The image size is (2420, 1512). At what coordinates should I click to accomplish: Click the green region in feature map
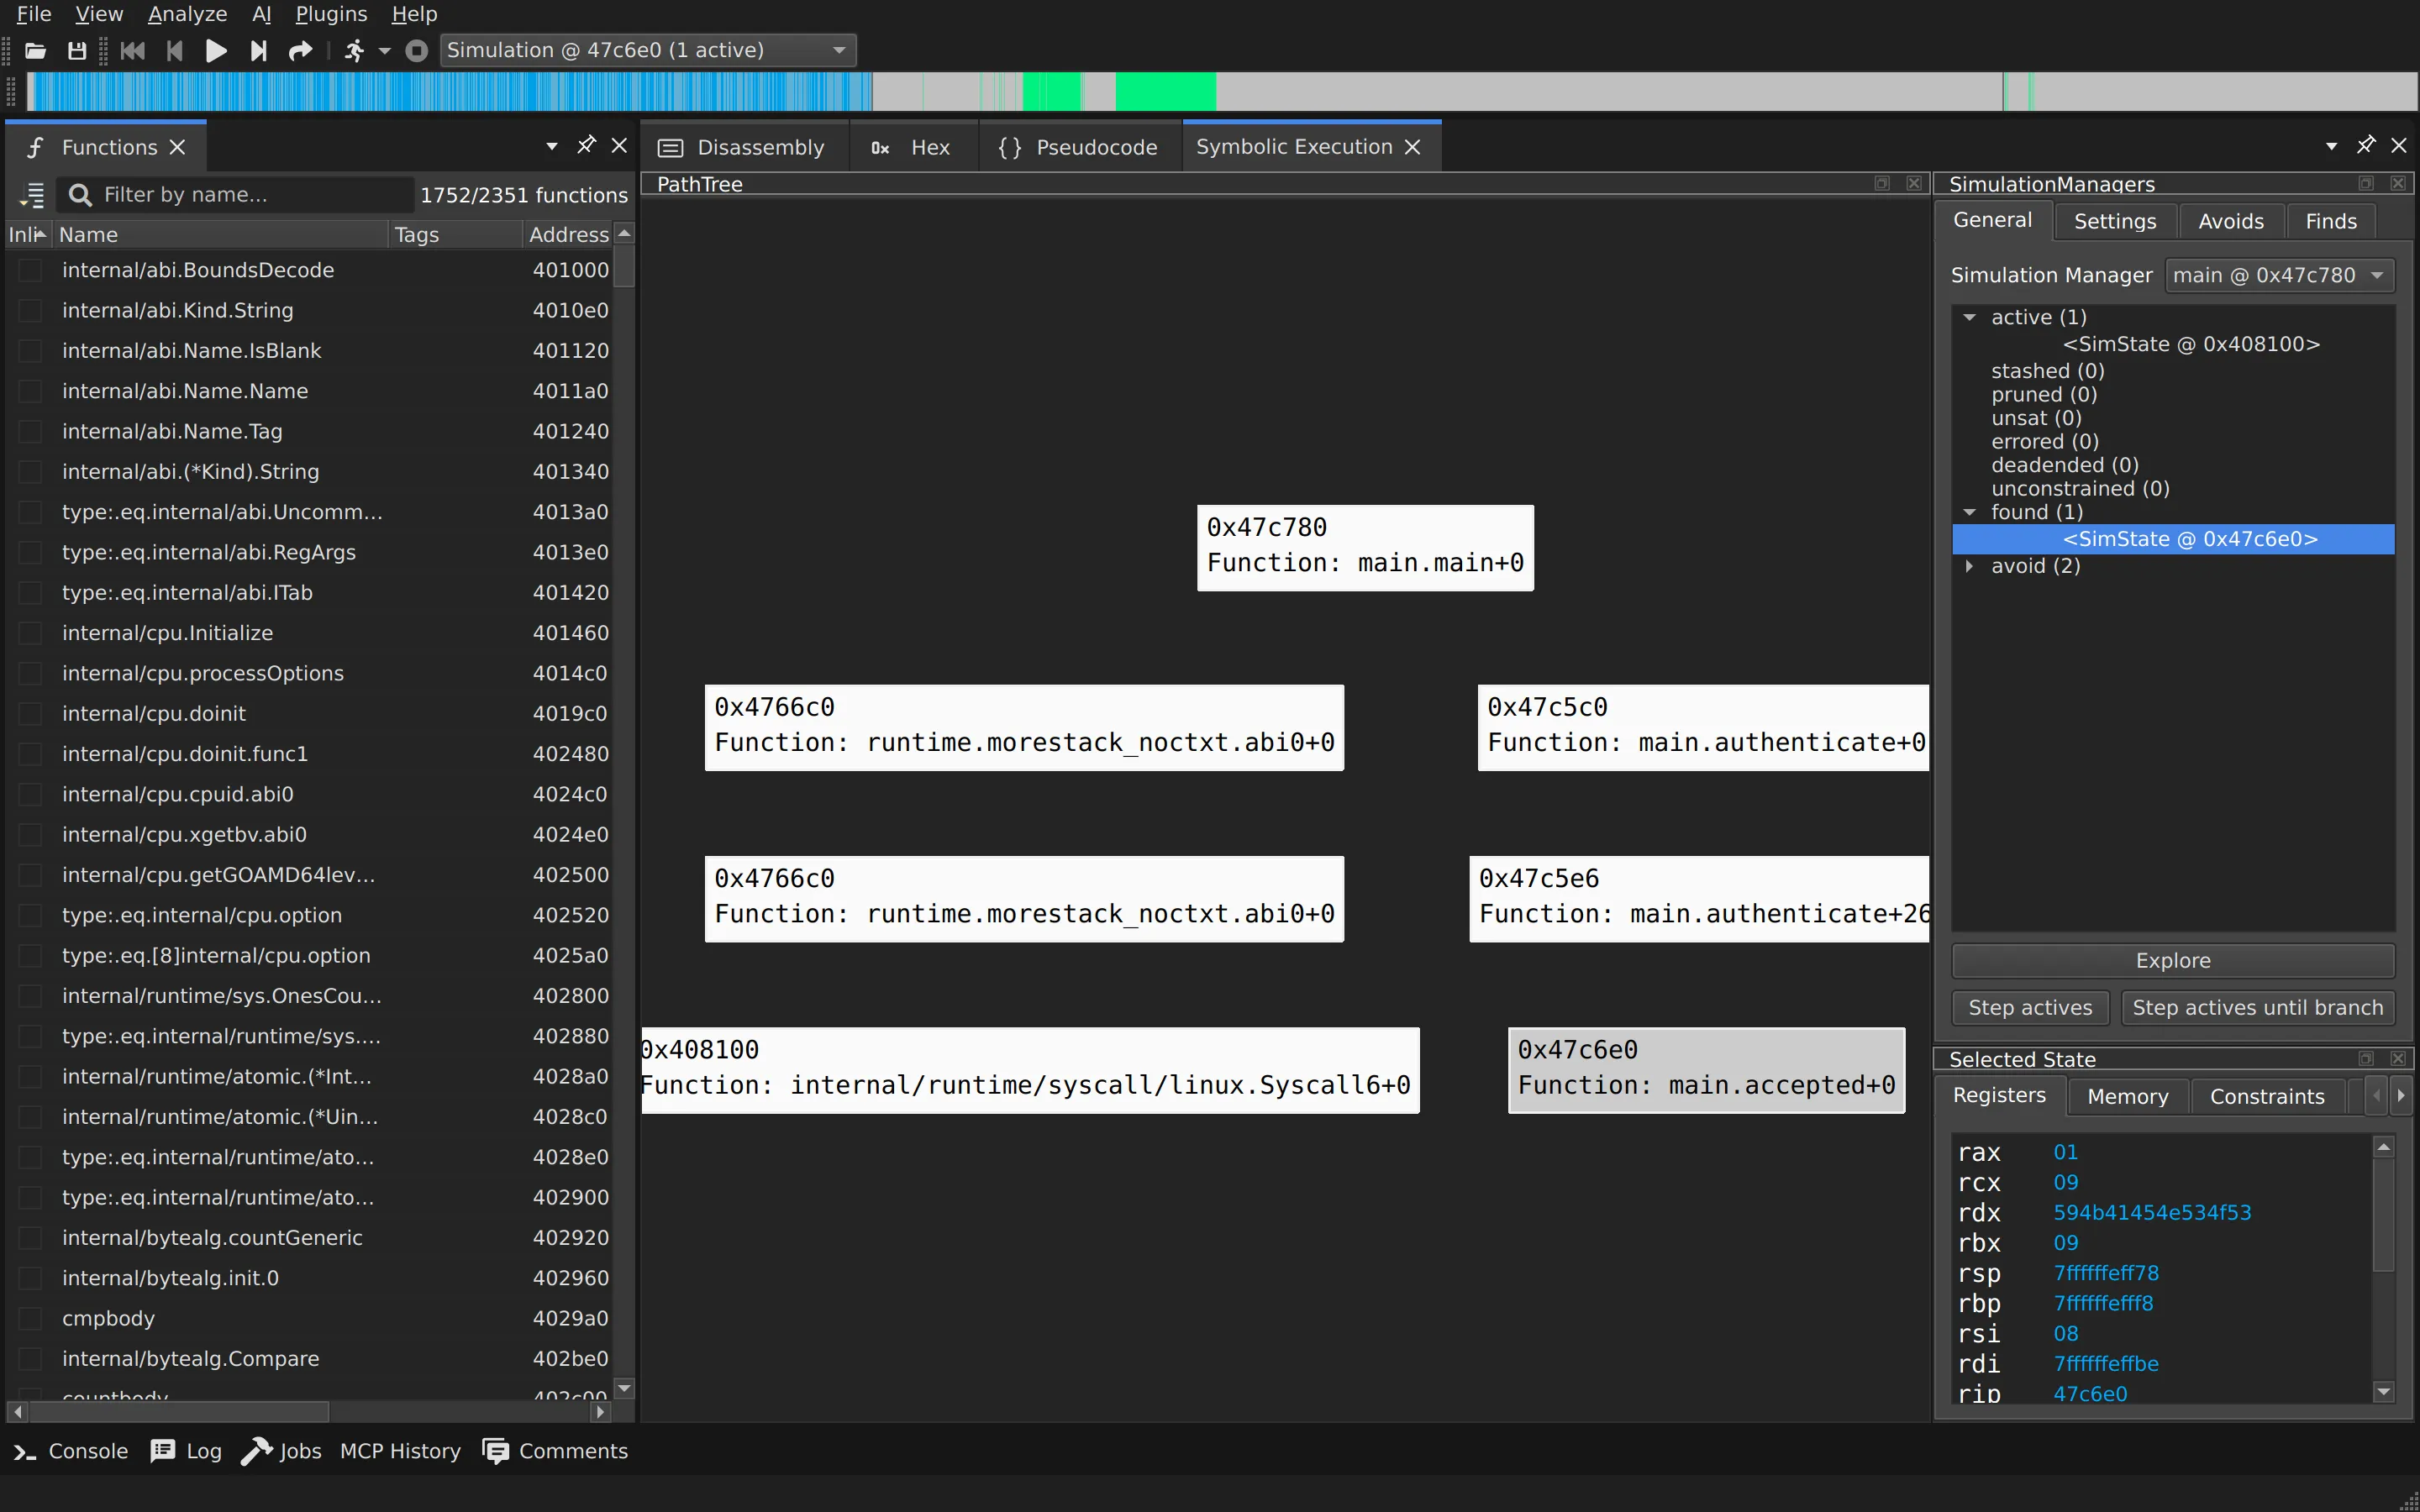[x=1165, y=91]
